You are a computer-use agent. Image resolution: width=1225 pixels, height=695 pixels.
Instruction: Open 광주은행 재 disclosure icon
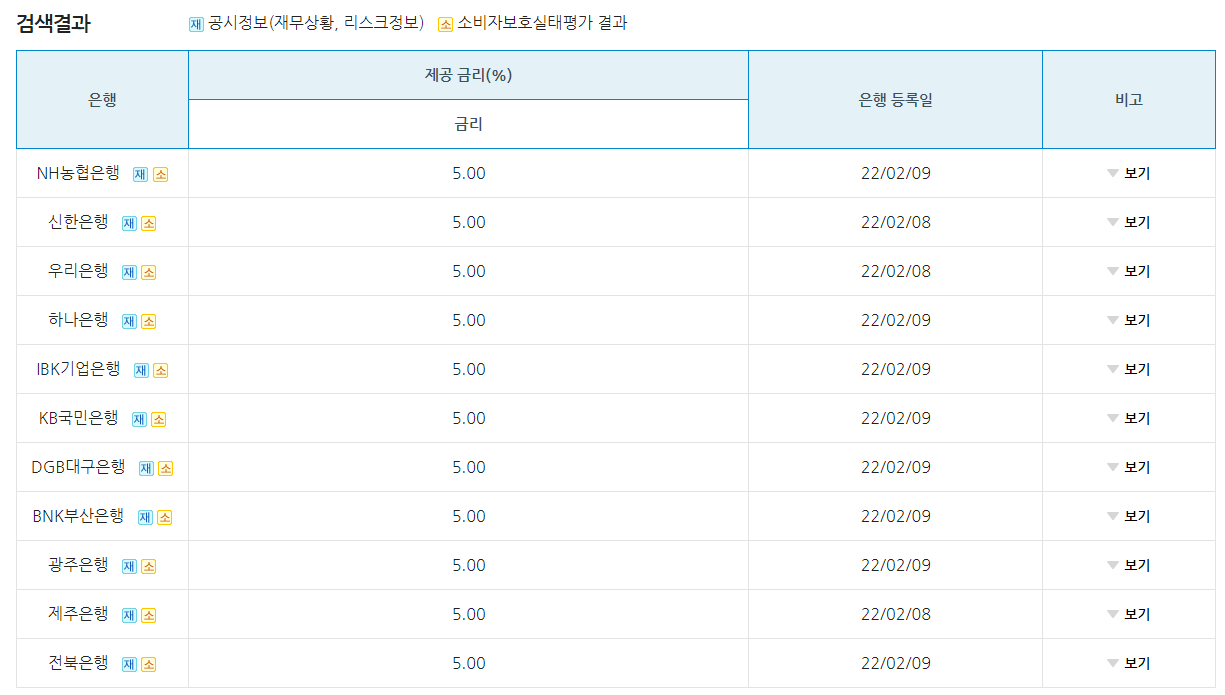click(129, 566)
